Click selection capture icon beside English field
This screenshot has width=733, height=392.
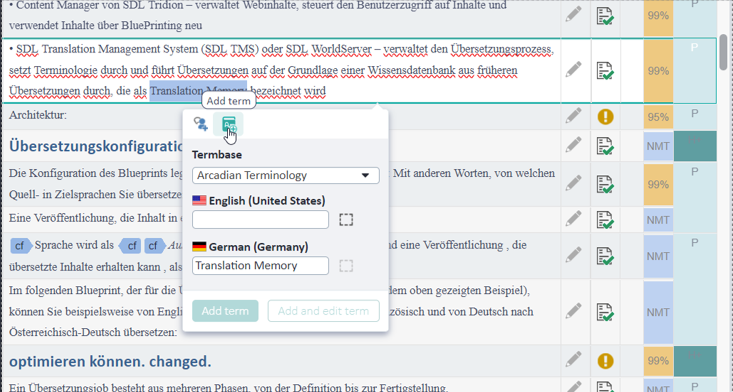346,220
